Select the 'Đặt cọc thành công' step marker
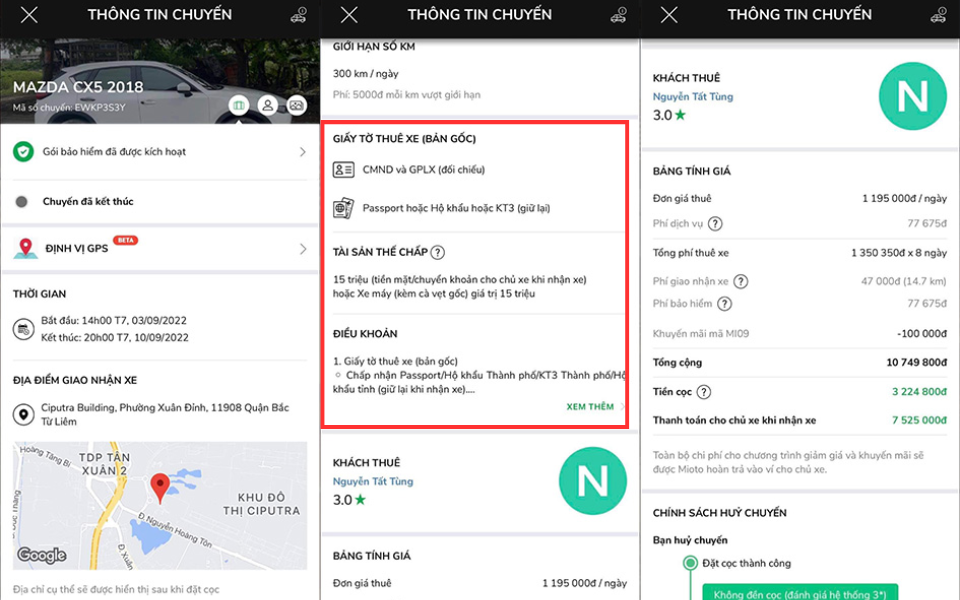Image resolution: width=960 pixels, height=600 pixels. point(691,563)
